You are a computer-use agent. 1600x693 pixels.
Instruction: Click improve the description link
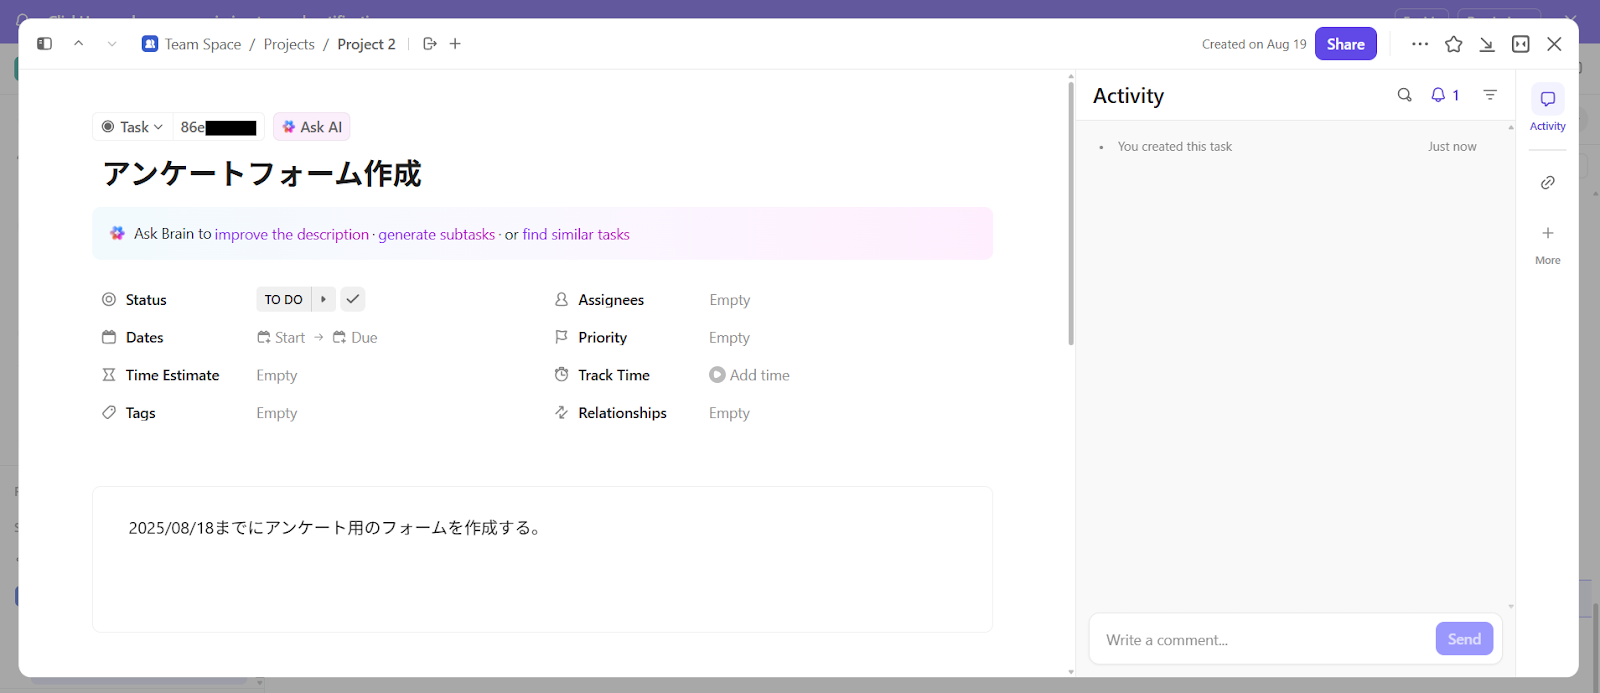pyautogui.click(x=292, y=234)
